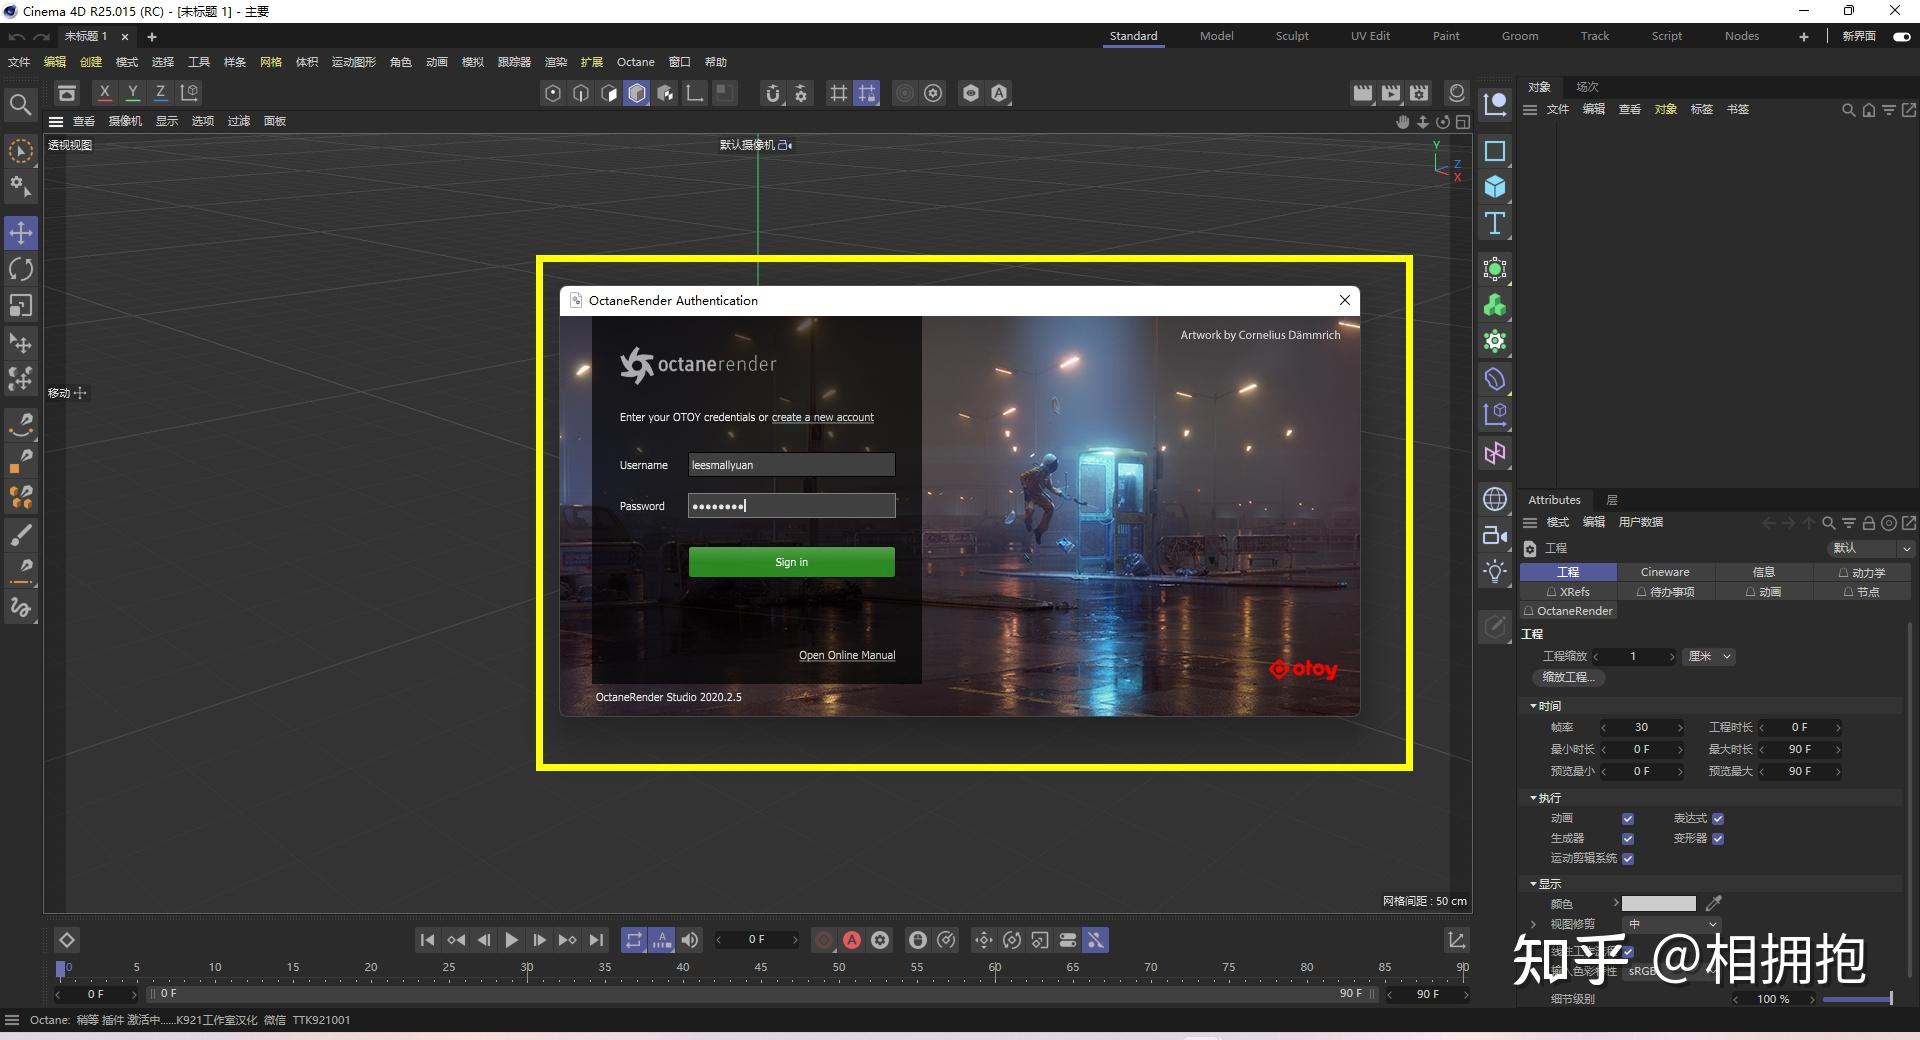Click the Password input field

(791, 506)
